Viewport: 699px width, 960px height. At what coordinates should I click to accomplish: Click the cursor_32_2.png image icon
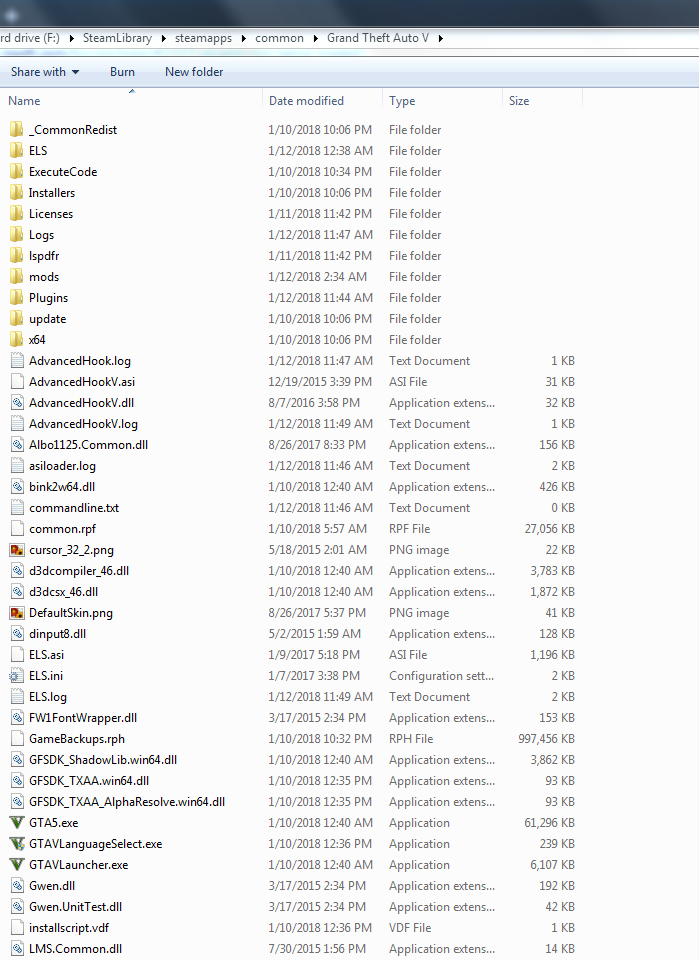tap(17, 550)
